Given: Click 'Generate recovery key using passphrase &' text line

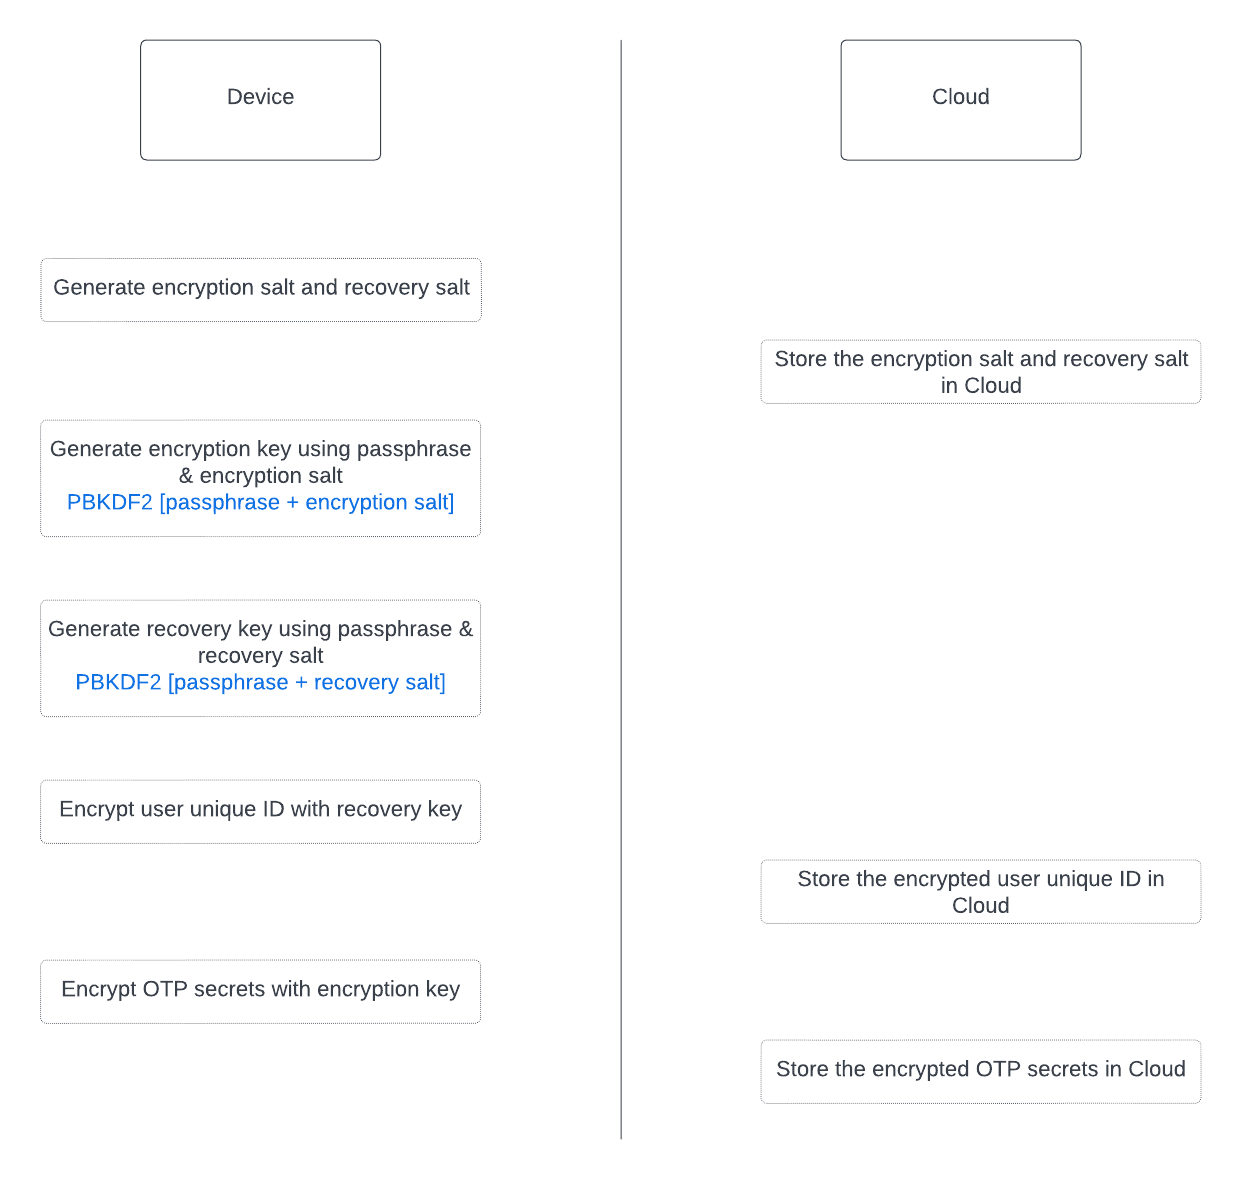Looking at the screenshot, I should (261, 629).
